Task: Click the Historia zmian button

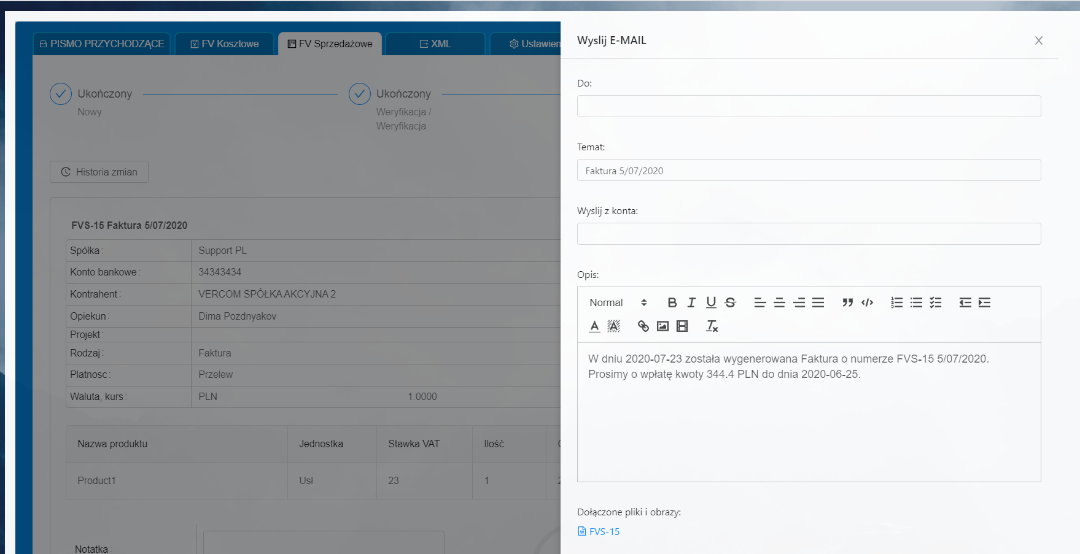Action: pos(99,172)
